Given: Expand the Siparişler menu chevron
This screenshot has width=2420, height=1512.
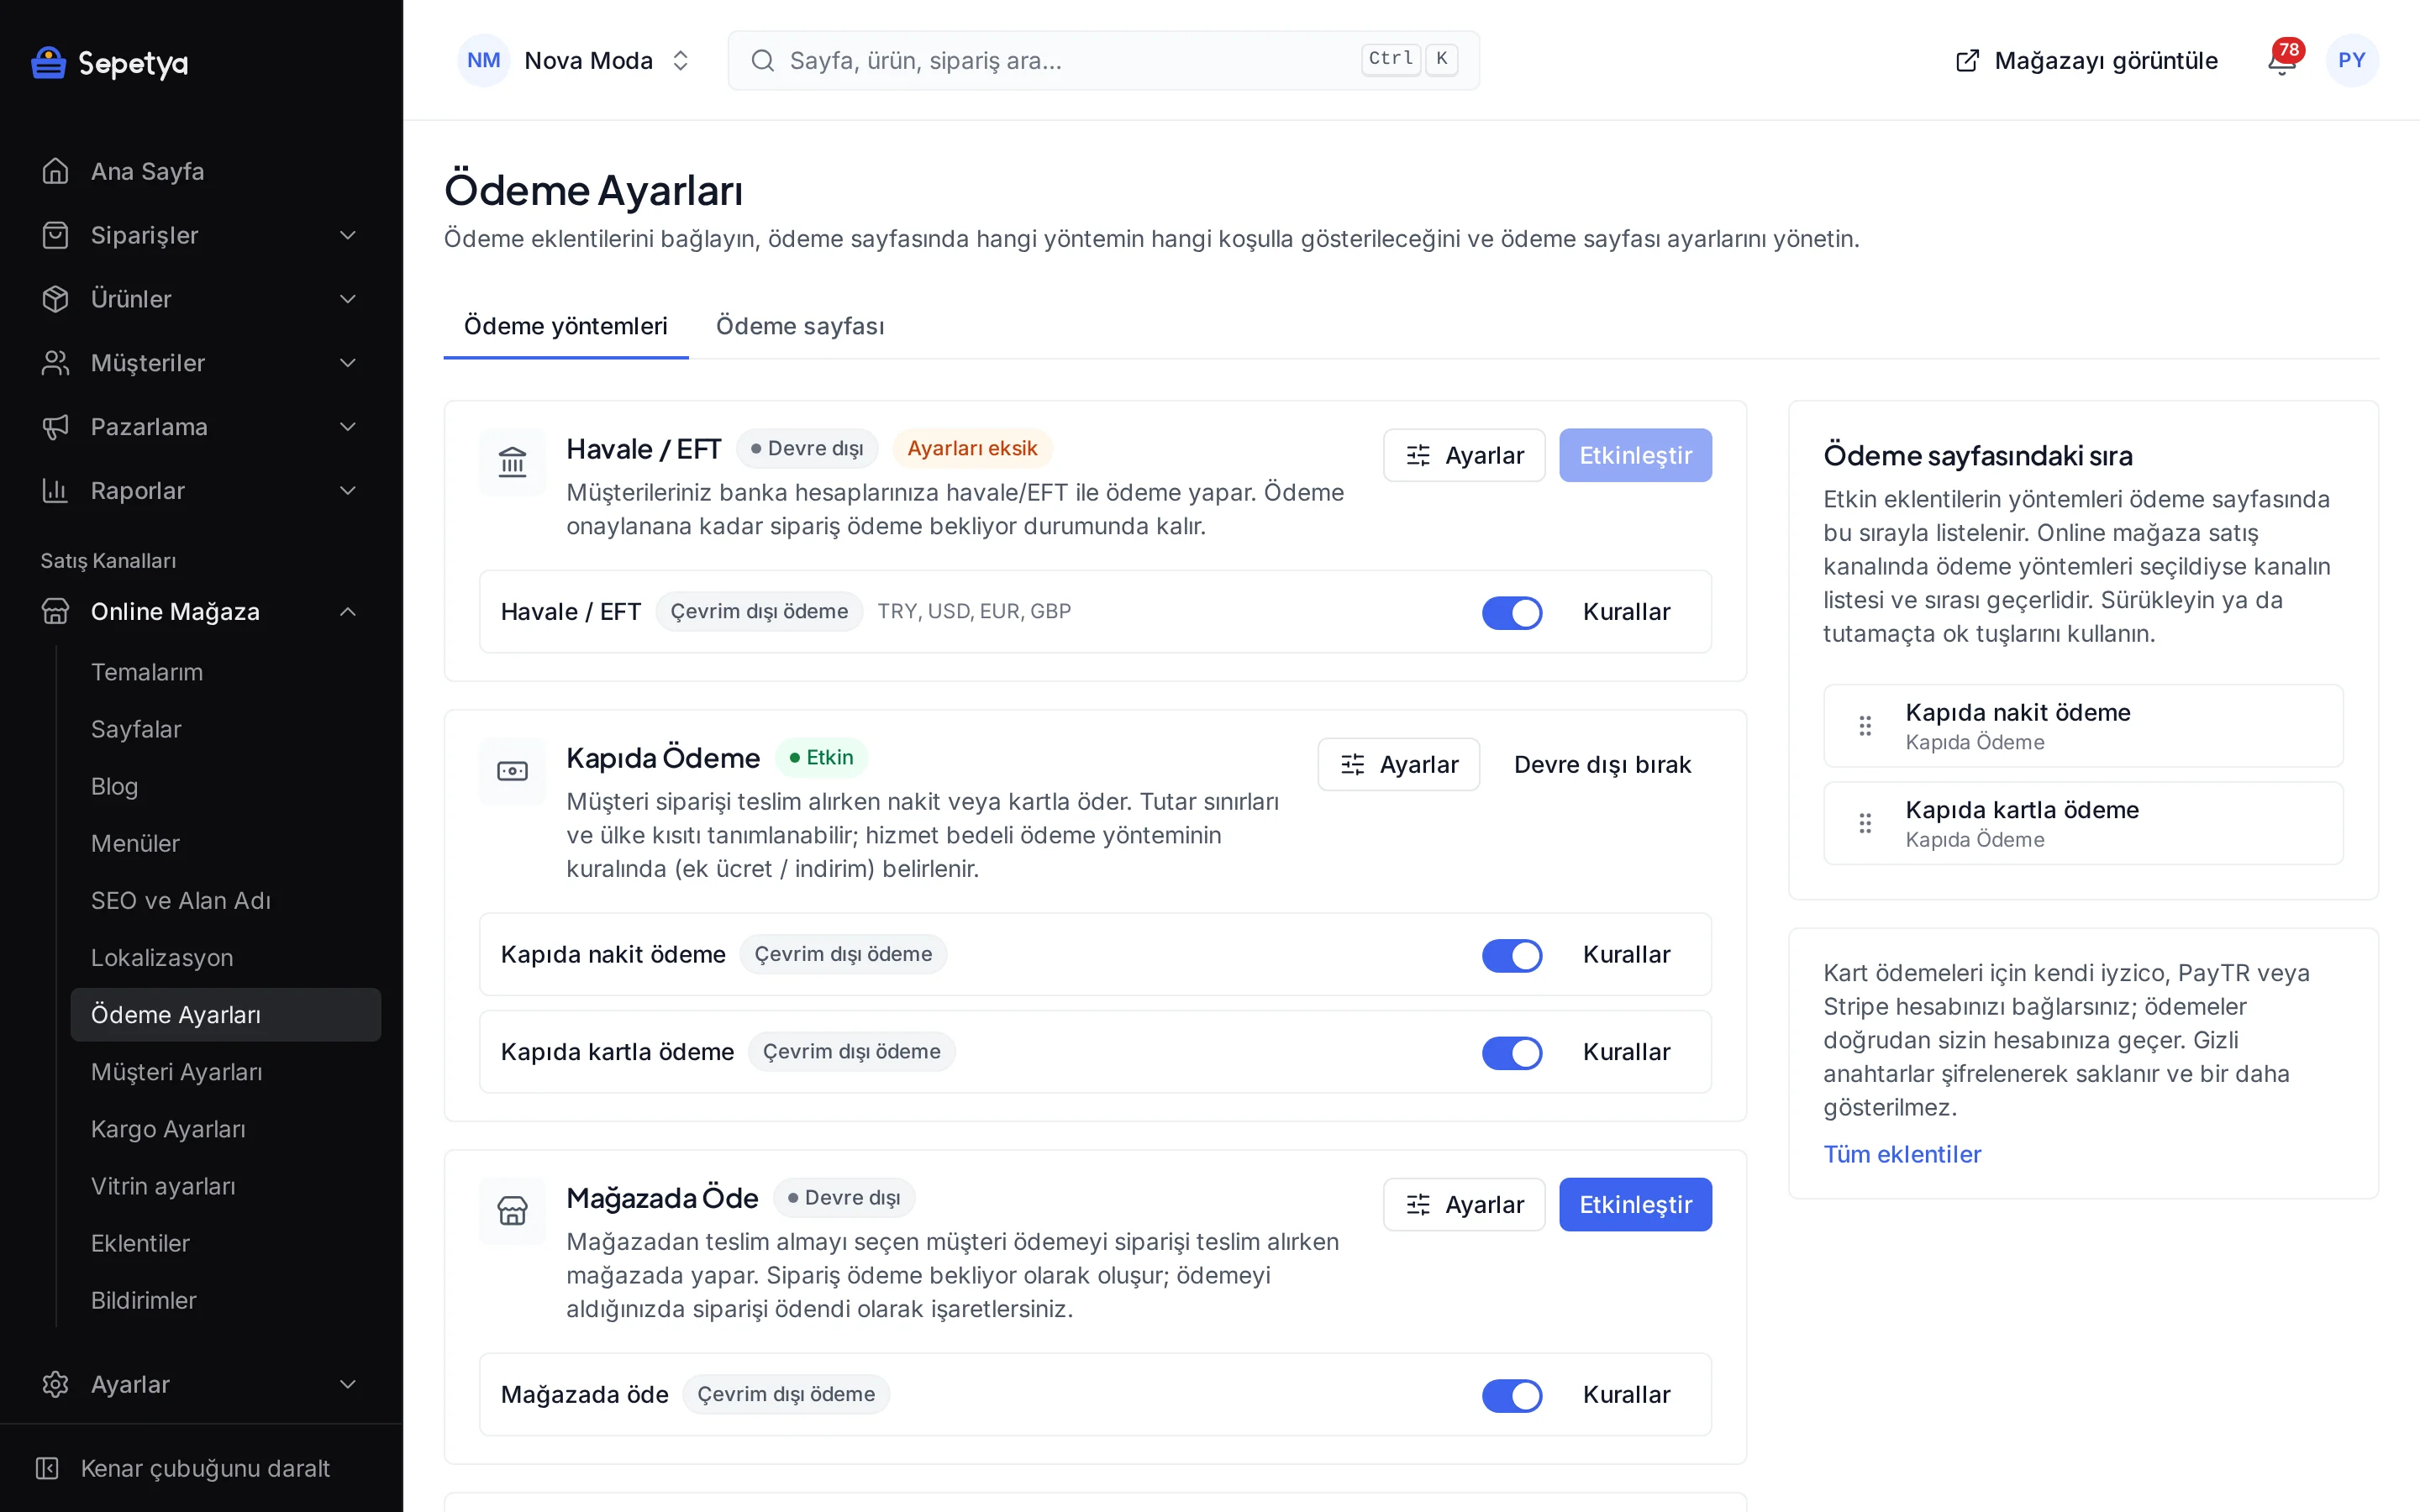Looking at the screenshot, I should pos(348,235).
